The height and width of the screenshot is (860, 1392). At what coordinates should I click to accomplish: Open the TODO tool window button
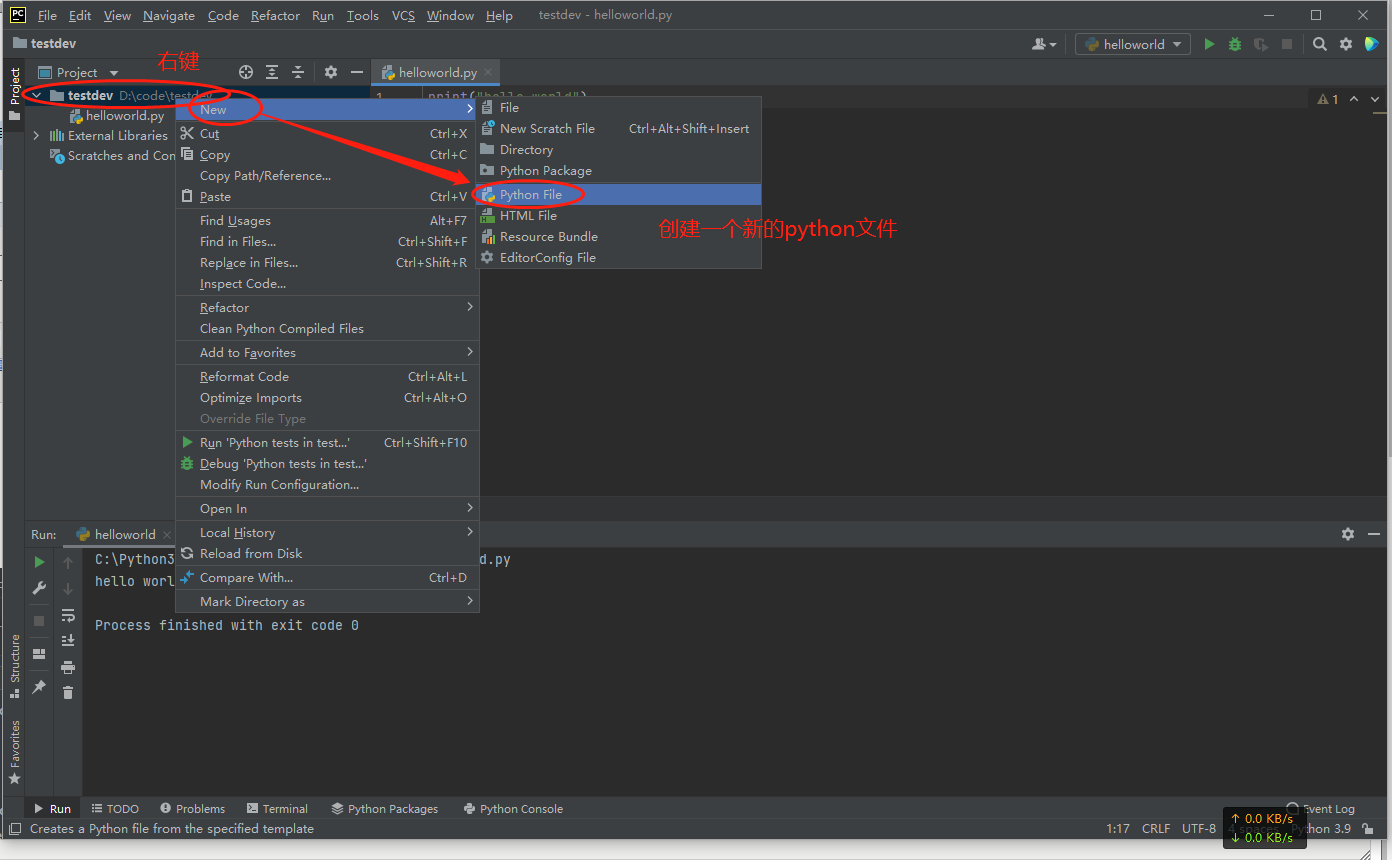(115, 808)
